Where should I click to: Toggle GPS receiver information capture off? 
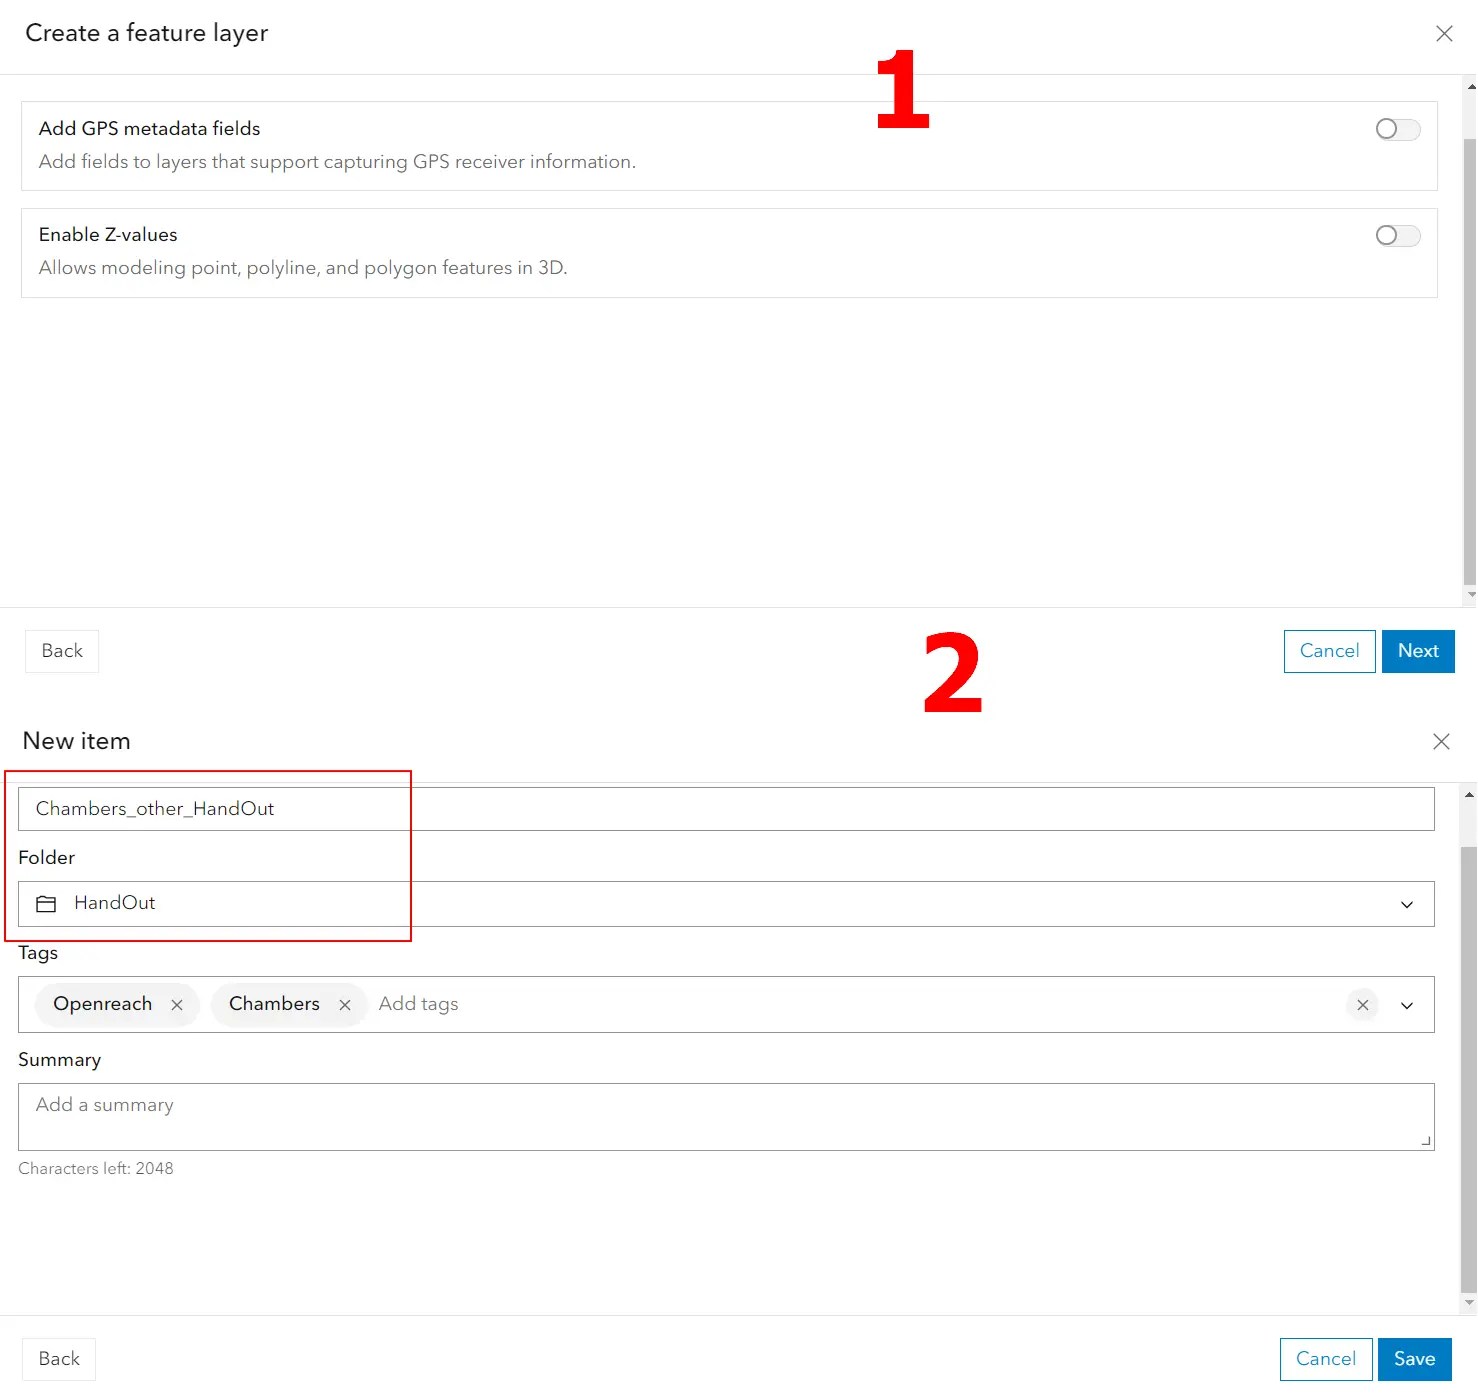pyautogui.click(x=1397, y=129)
